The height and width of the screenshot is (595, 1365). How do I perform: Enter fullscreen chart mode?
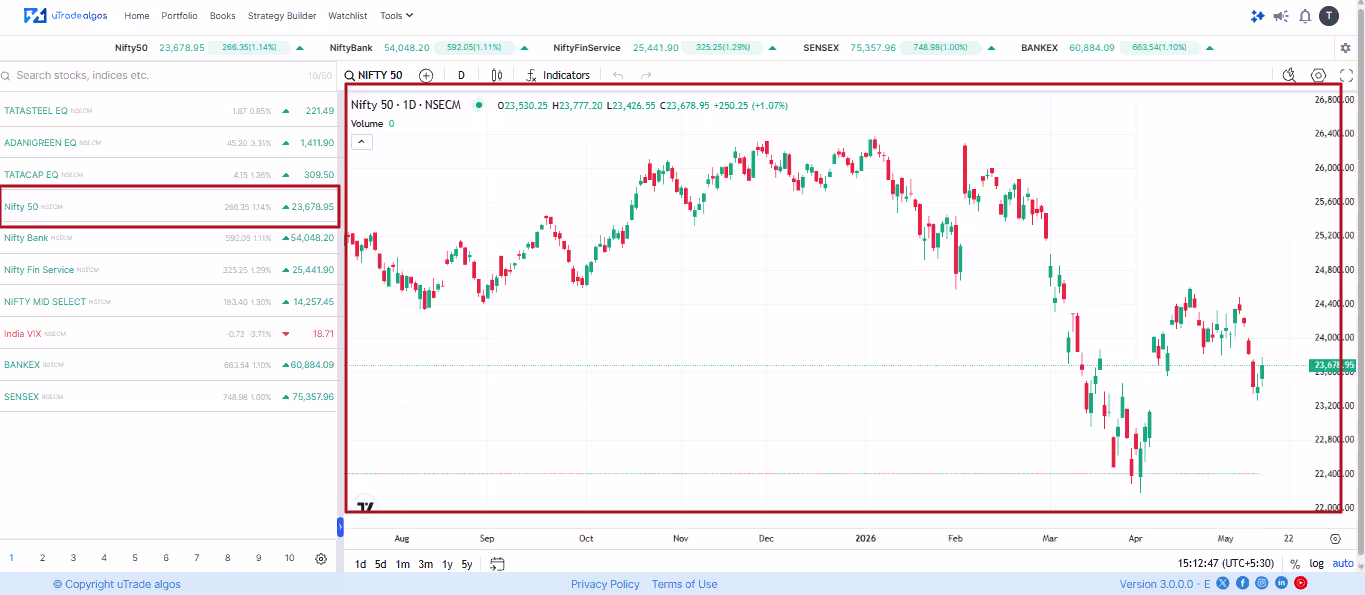[x=1347, y=75]
